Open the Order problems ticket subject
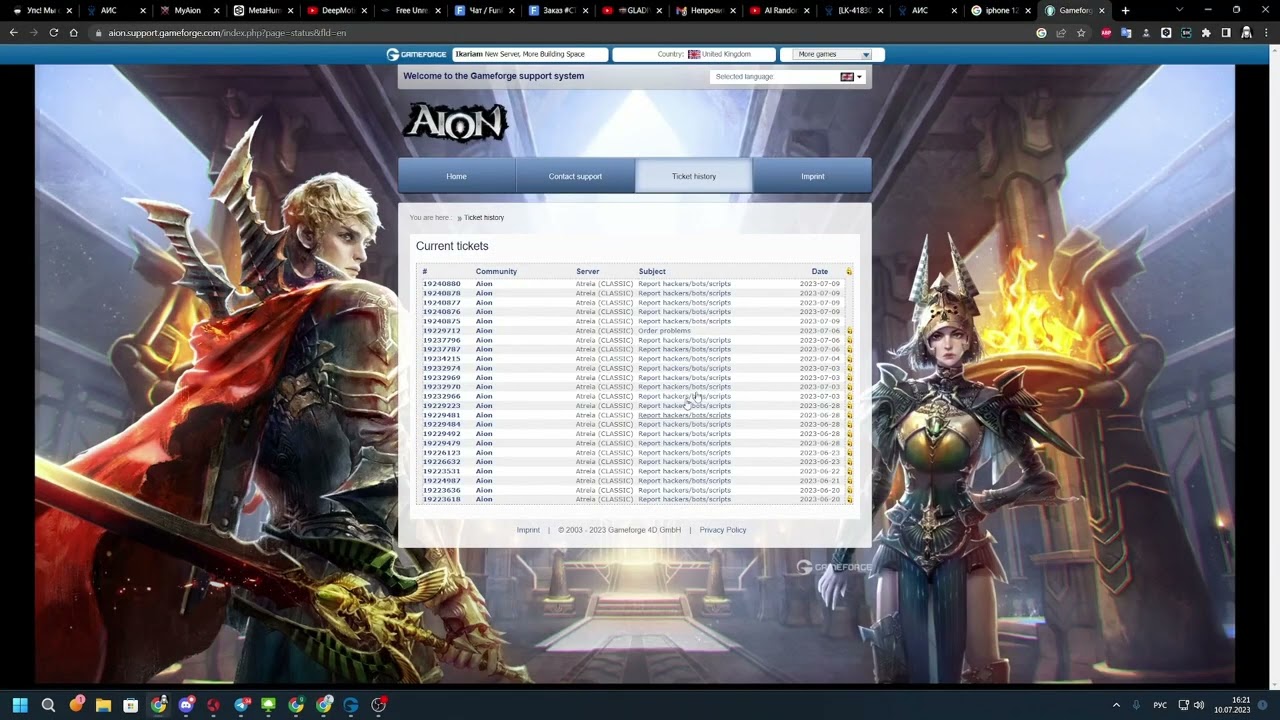Screen dimensions: 1280x720 [x=664, y=330]
